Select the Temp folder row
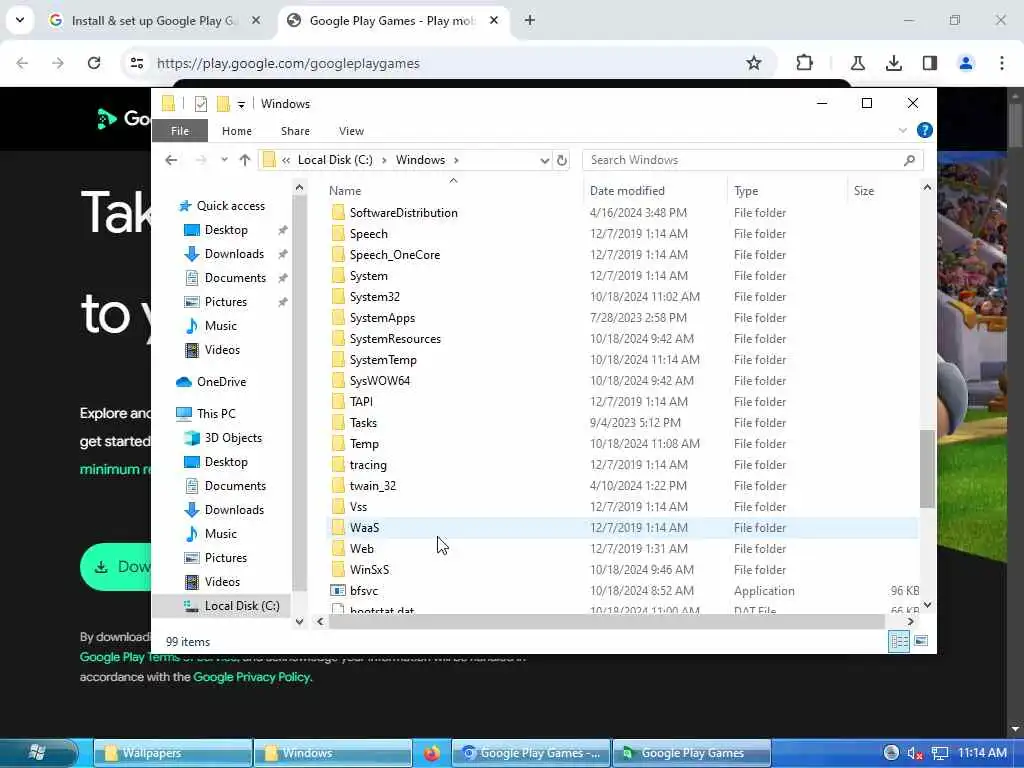Image resolution: width=1024 pixels, height=768 pixels. (x=622, y=444)
